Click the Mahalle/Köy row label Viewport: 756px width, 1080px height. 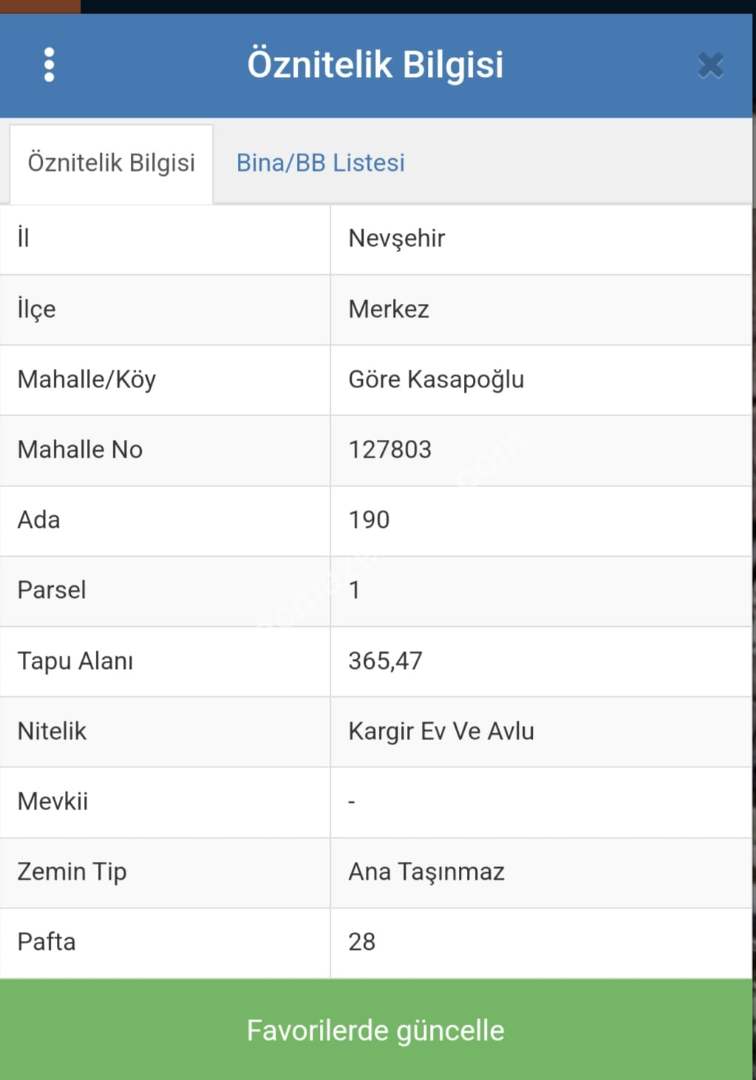tap(87, 380)
